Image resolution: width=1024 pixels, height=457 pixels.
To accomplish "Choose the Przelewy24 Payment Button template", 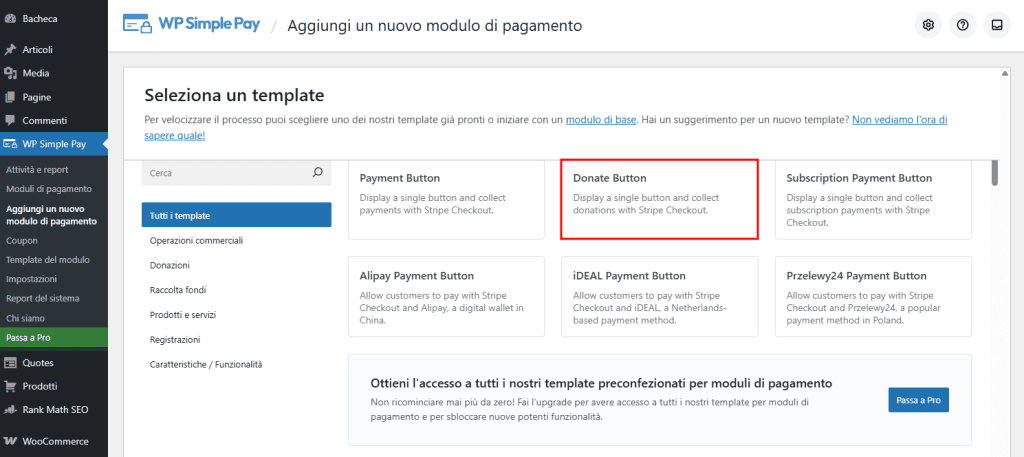I will coord(873,296).
